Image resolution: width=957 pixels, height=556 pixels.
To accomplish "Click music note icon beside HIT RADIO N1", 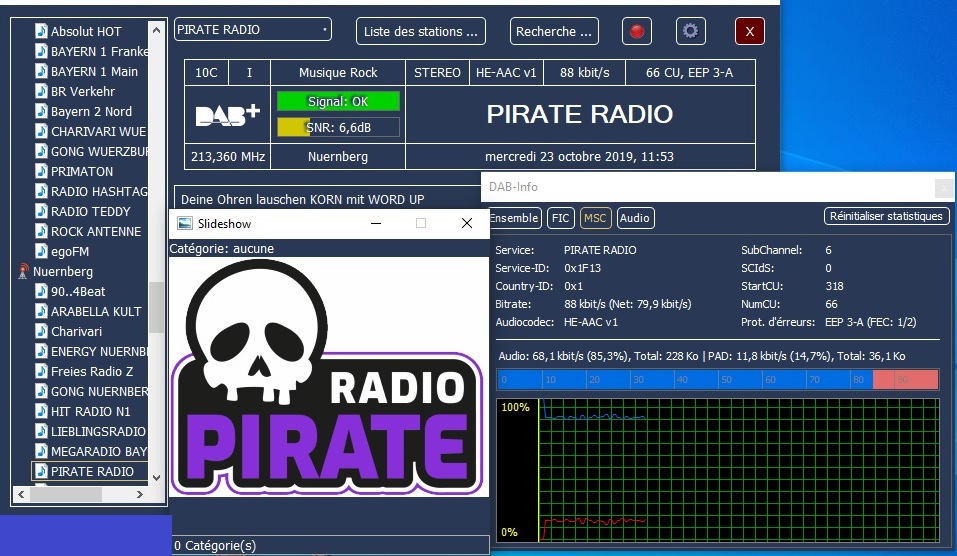I will (41, 411).
